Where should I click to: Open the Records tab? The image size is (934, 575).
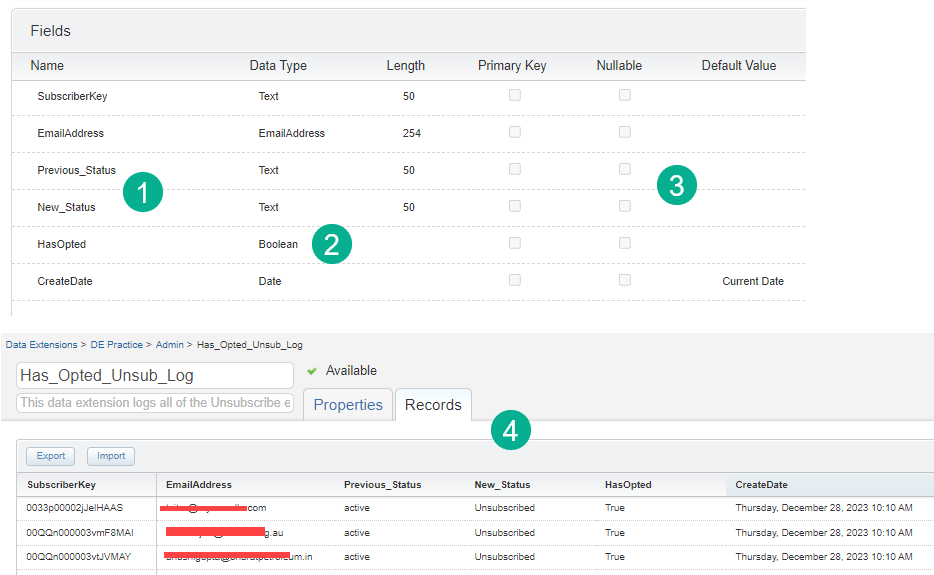click(x=433, y=405)
